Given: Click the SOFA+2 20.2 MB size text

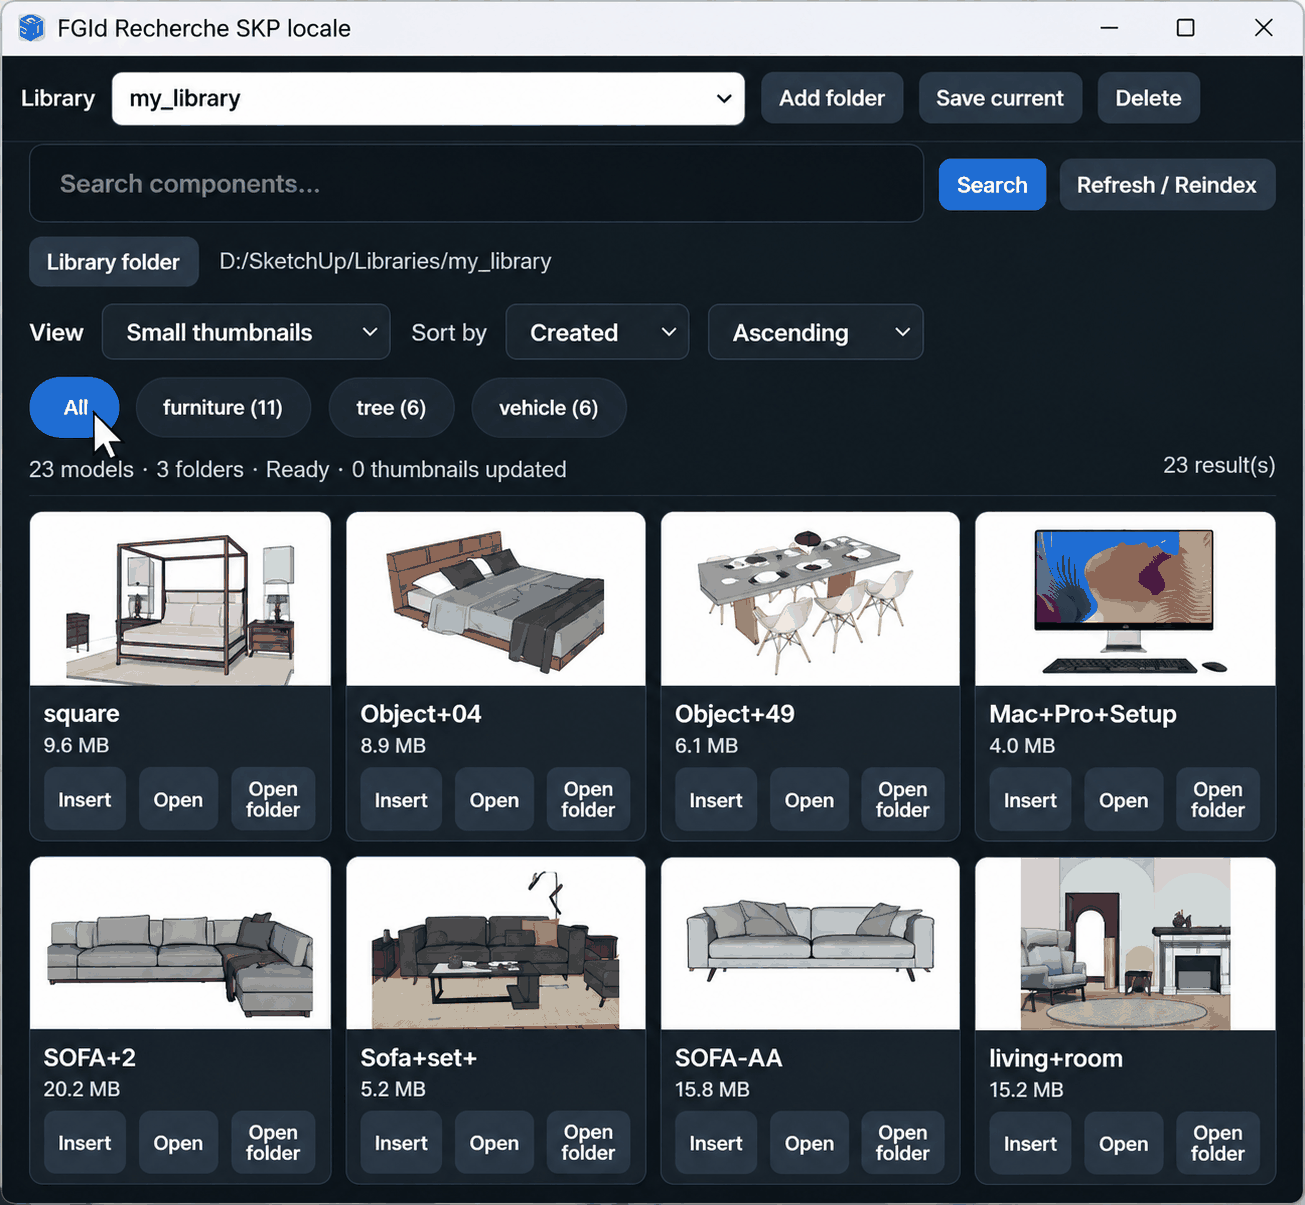Looking at the screenshot, I should [x=82, y=1089].
